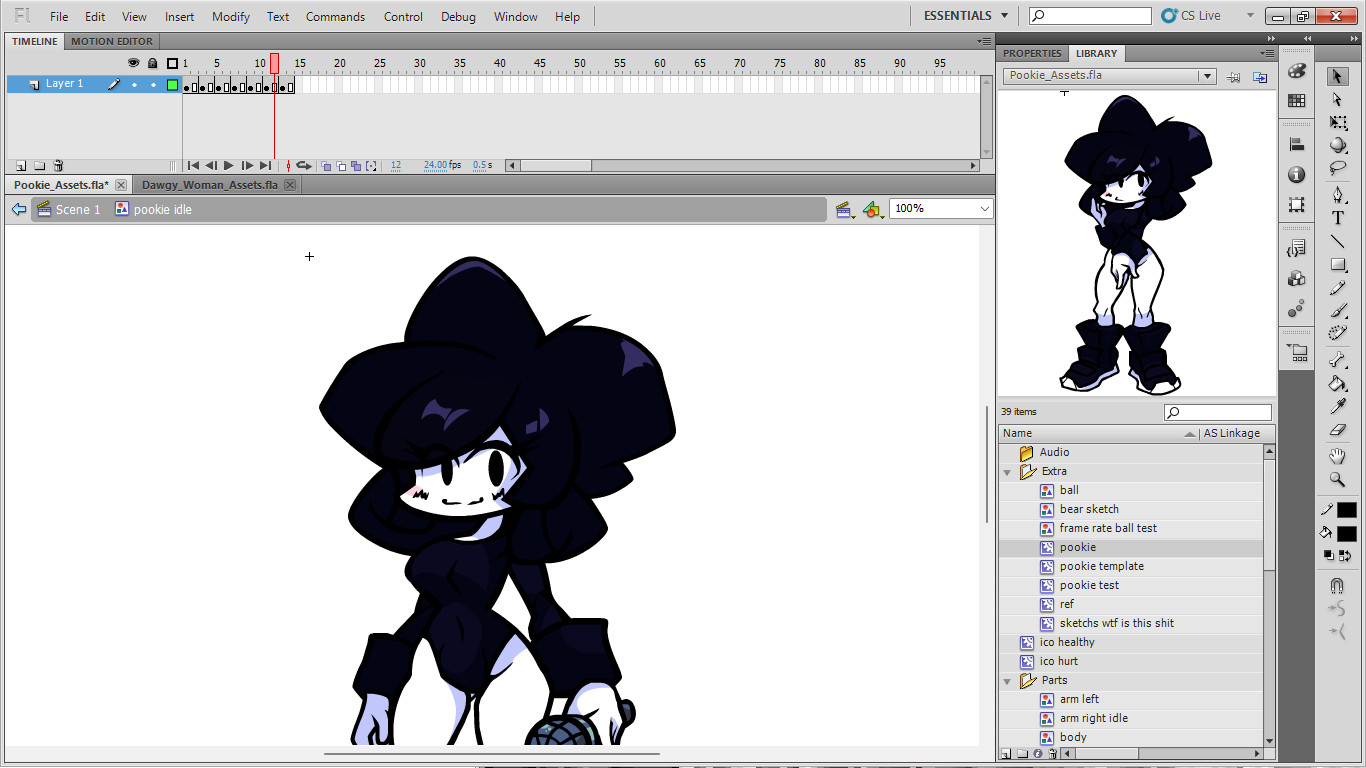Create a new layer in the timeline
Screen dimensions: 1366x768
[x=20, y=166]
